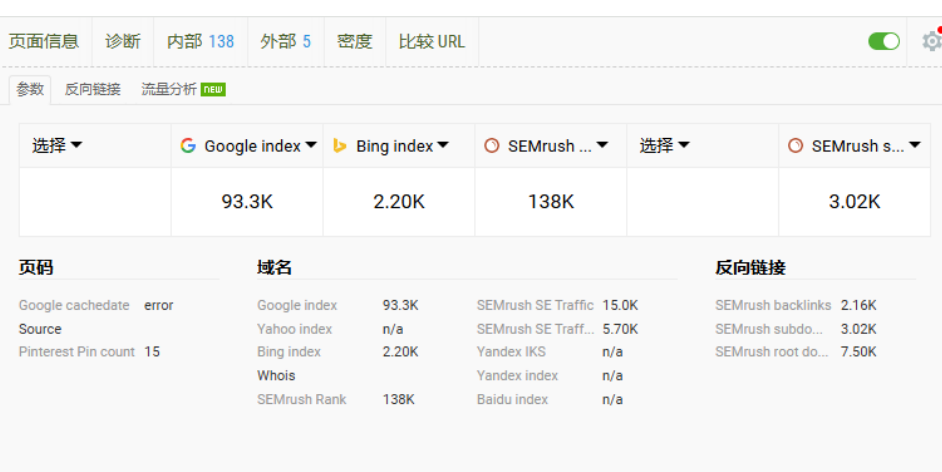Switch to the 密度 tab
Screen dimensions: 942x472
[x=354, y=41]
